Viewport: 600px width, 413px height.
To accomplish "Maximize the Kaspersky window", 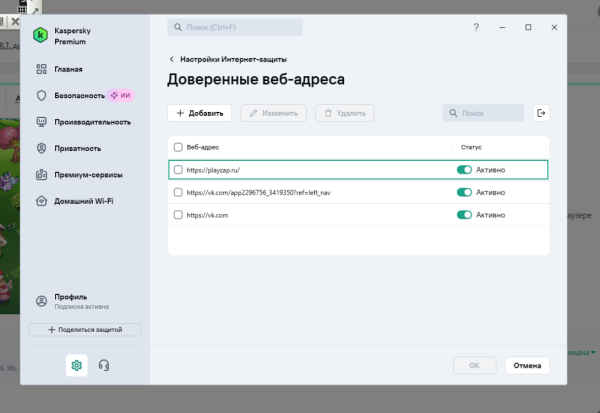I will (528, 27).
